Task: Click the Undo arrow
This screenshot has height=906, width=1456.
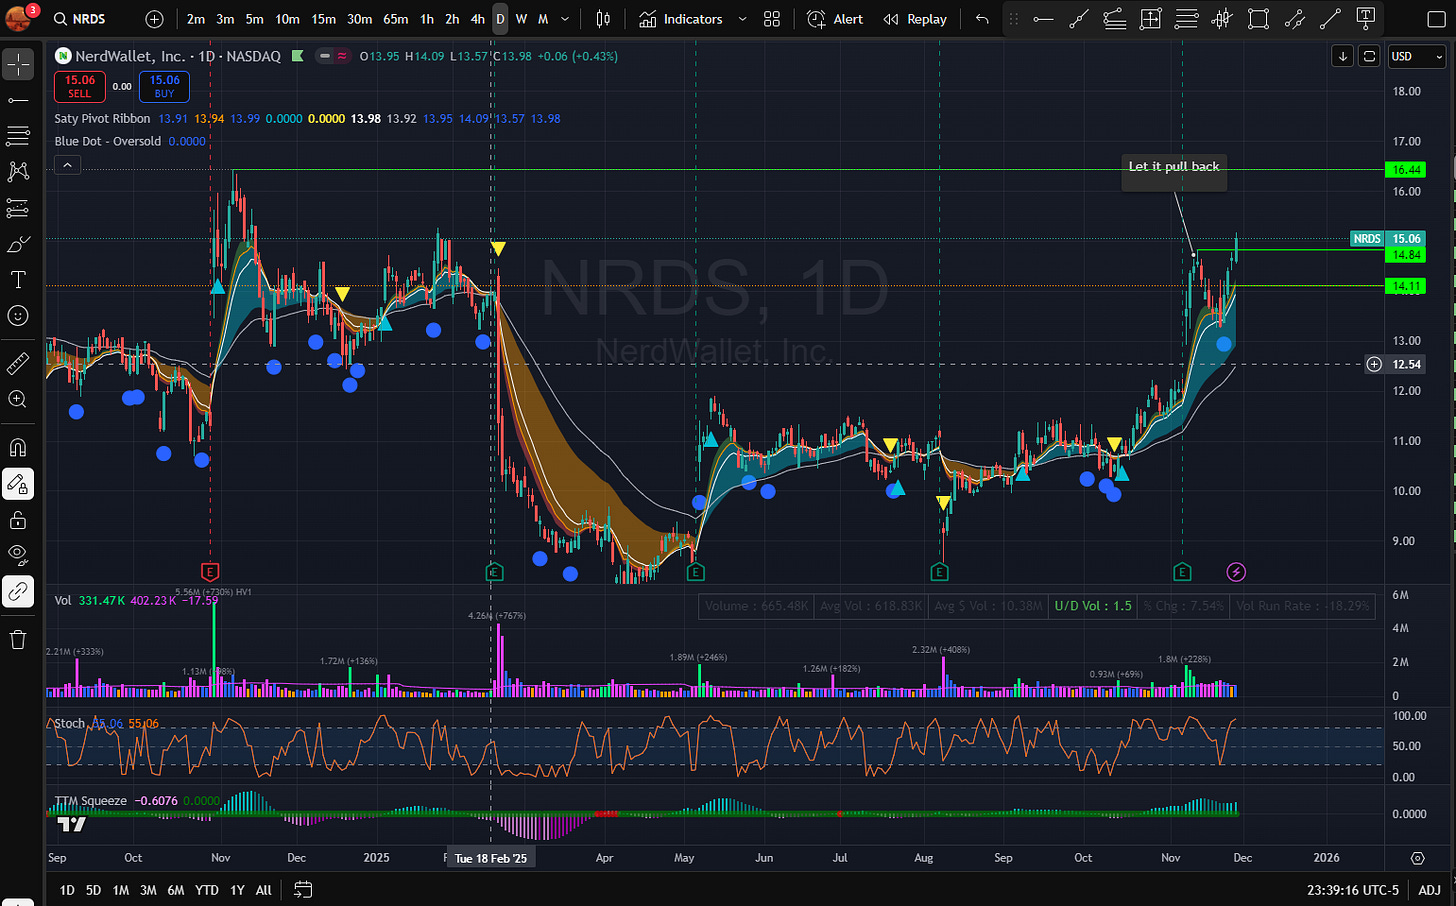Action: [x=982, y=19]
